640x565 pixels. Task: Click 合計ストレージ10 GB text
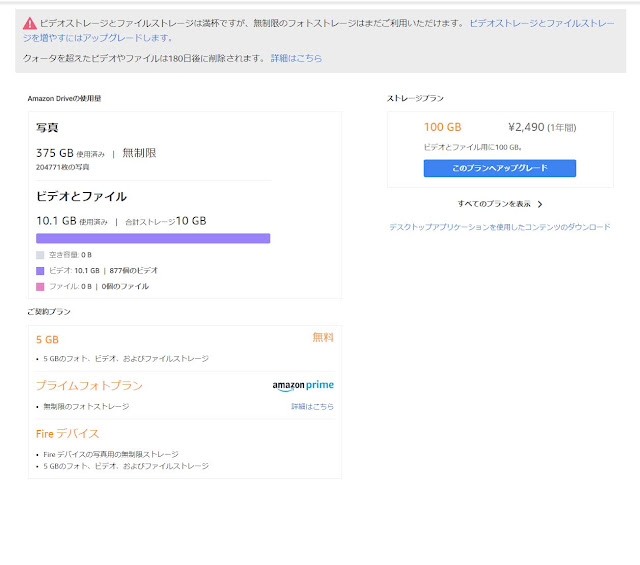166,221
